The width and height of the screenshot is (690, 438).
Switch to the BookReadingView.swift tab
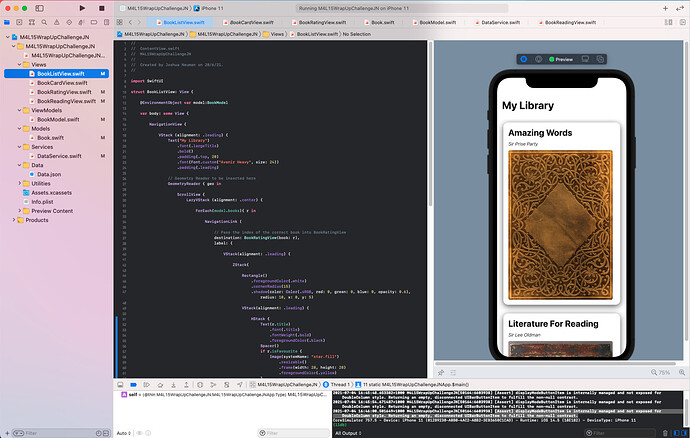point(567,22)
